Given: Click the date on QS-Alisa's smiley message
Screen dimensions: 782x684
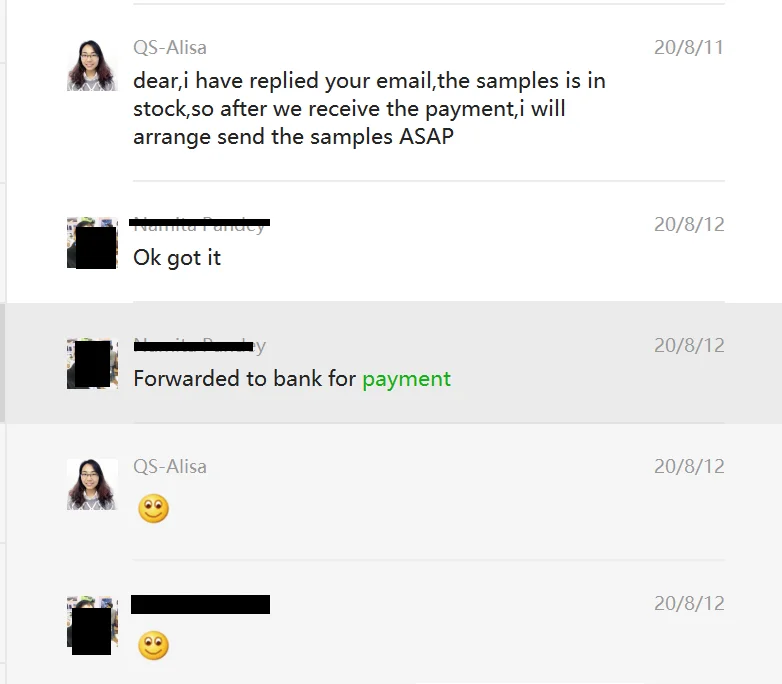Looking at the screenshot, I should [x=688, y=466].
